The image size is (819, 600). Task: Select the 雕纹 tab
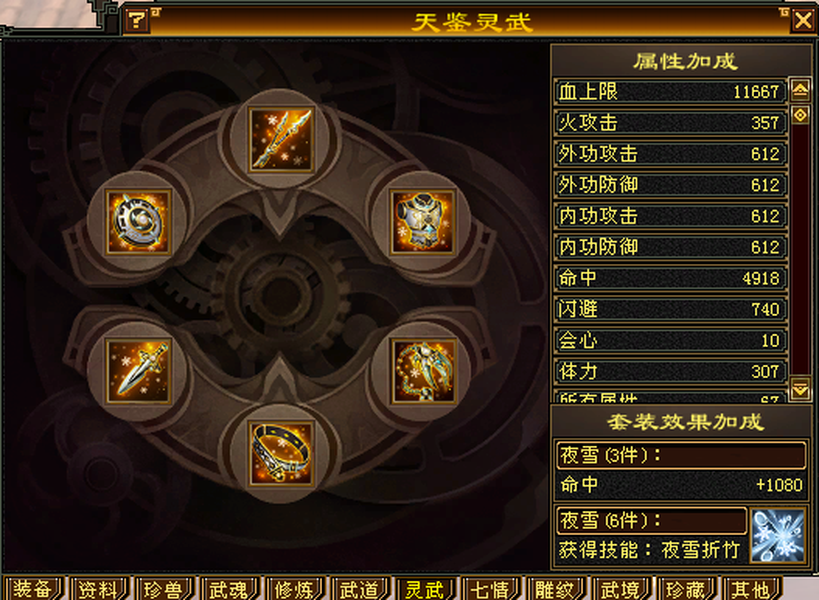click(x=555, y=589)
